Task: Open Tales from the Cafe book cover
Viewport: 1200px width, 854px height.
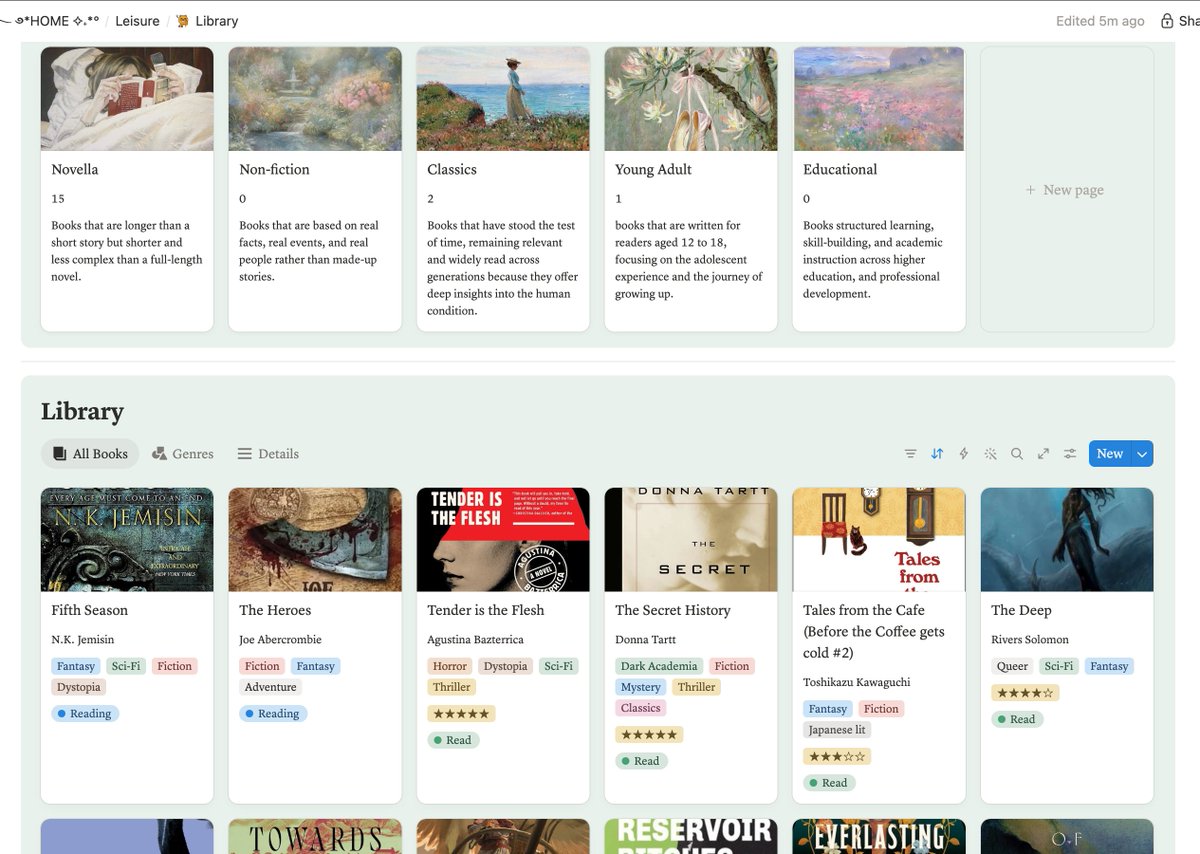Action: tap(879, 540)
